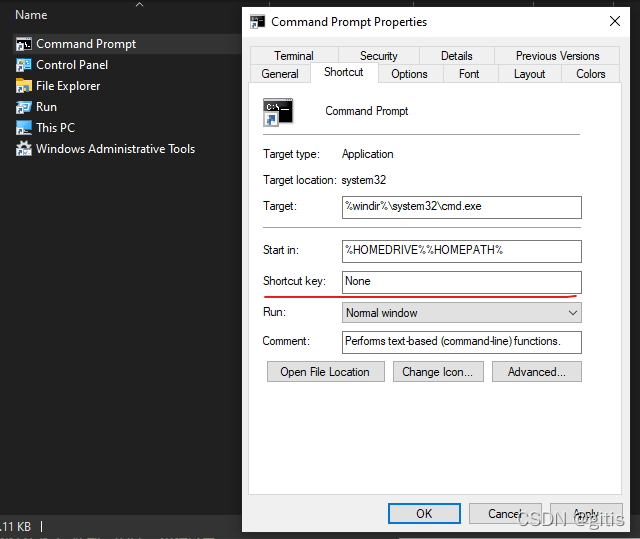Click the Change Icon button
This screenshot has width=640, height=539.
click(438, 371)
